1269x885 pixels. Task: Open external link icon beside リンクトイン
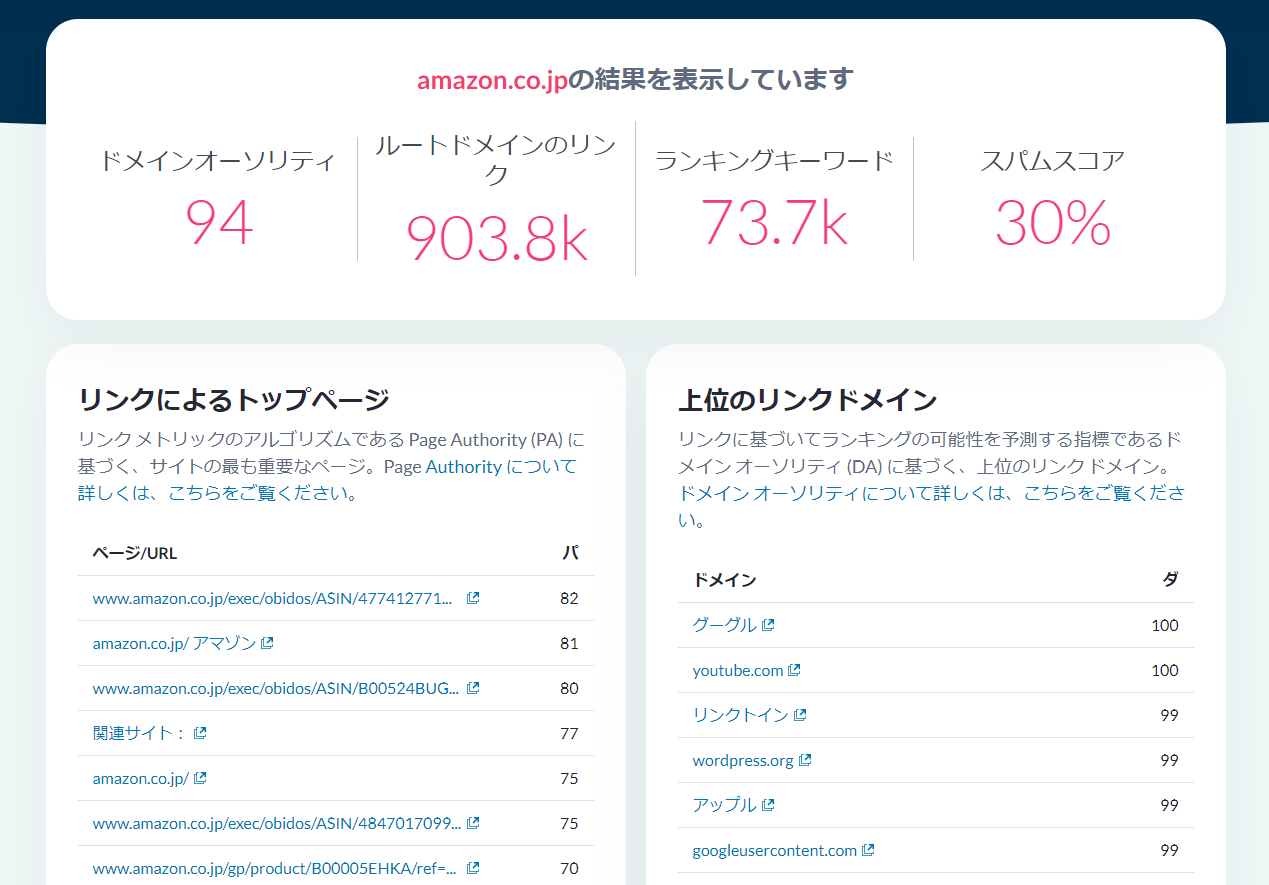tap(800, 715)
